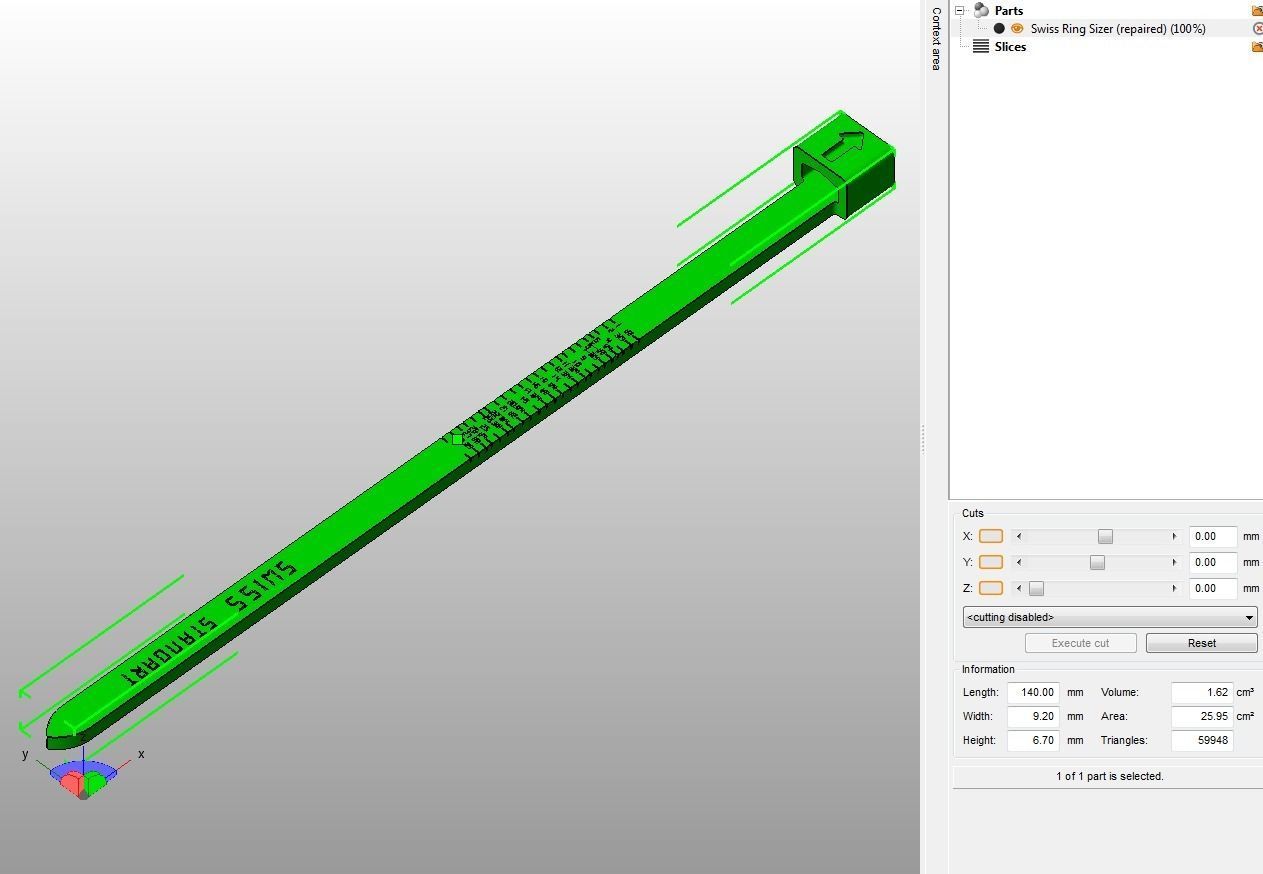Image resolution: width=1263 pixels, height=874 pixels.
Task: Open folder icon beside Parts
Action: [1257, 10]
